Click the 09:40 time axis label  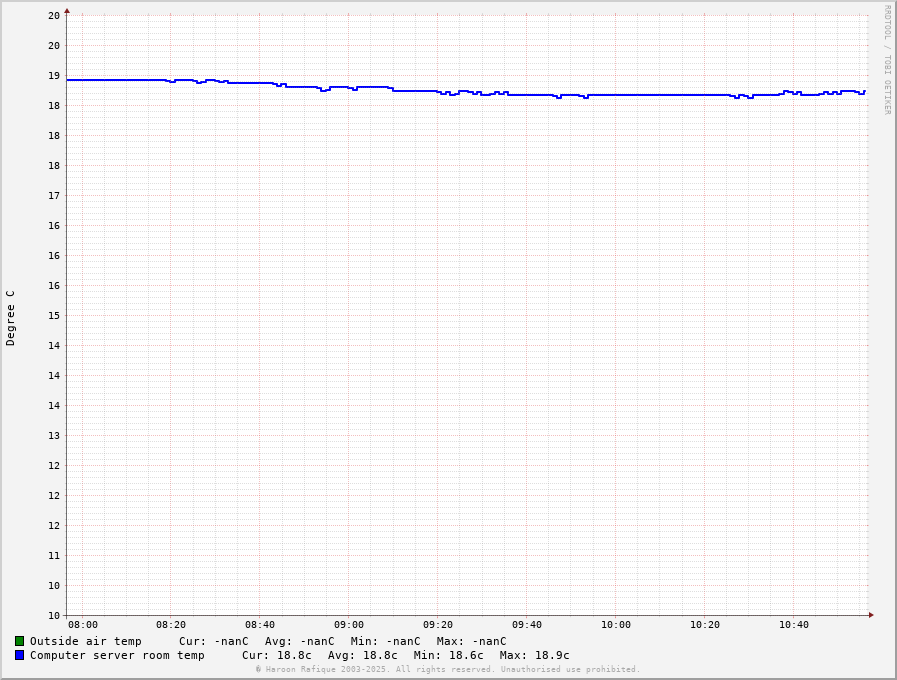tap(527, 625)
